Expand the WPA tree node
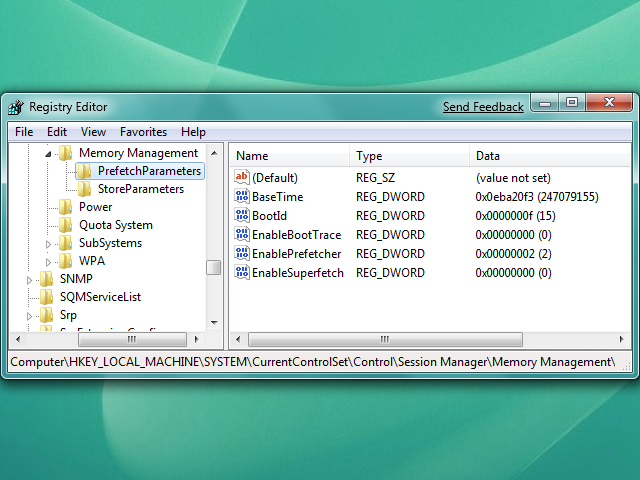This screenshot has height=480, width=640. [48, 262]
